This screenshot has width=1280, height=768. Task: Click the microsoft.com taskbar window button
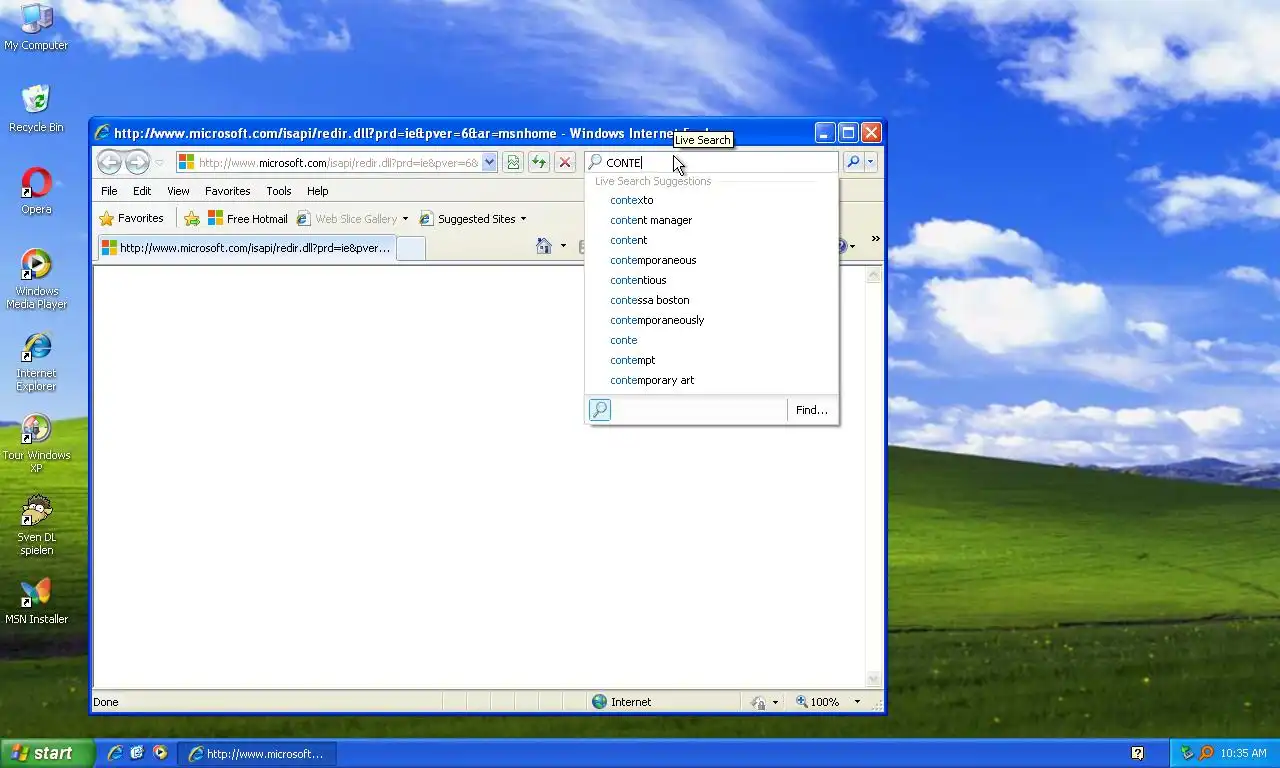[257, 754]
